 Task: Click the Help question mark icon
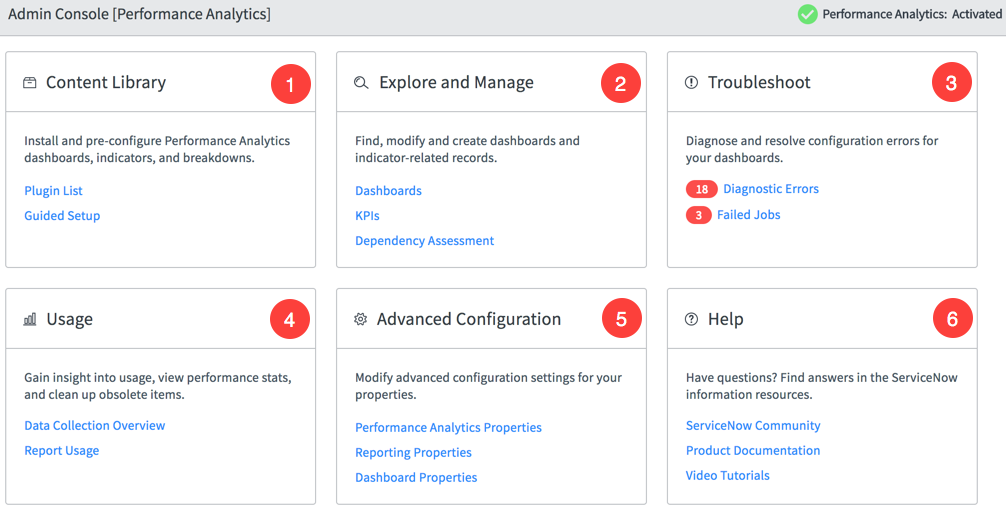[691, 319]
